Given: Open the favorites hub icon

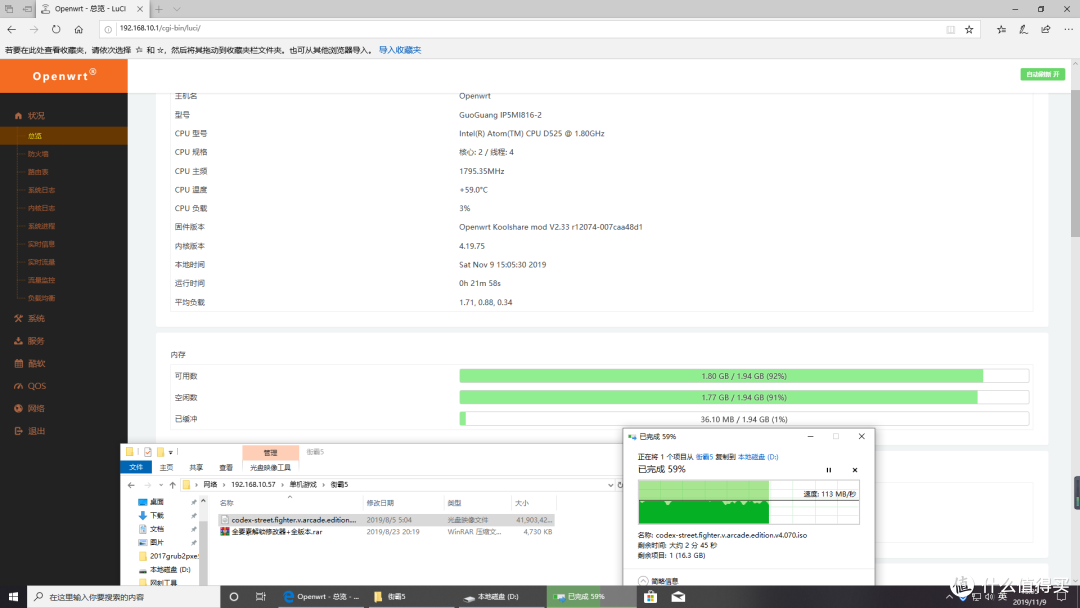Looking at the screenshot, I should [x=1001, y=29].
